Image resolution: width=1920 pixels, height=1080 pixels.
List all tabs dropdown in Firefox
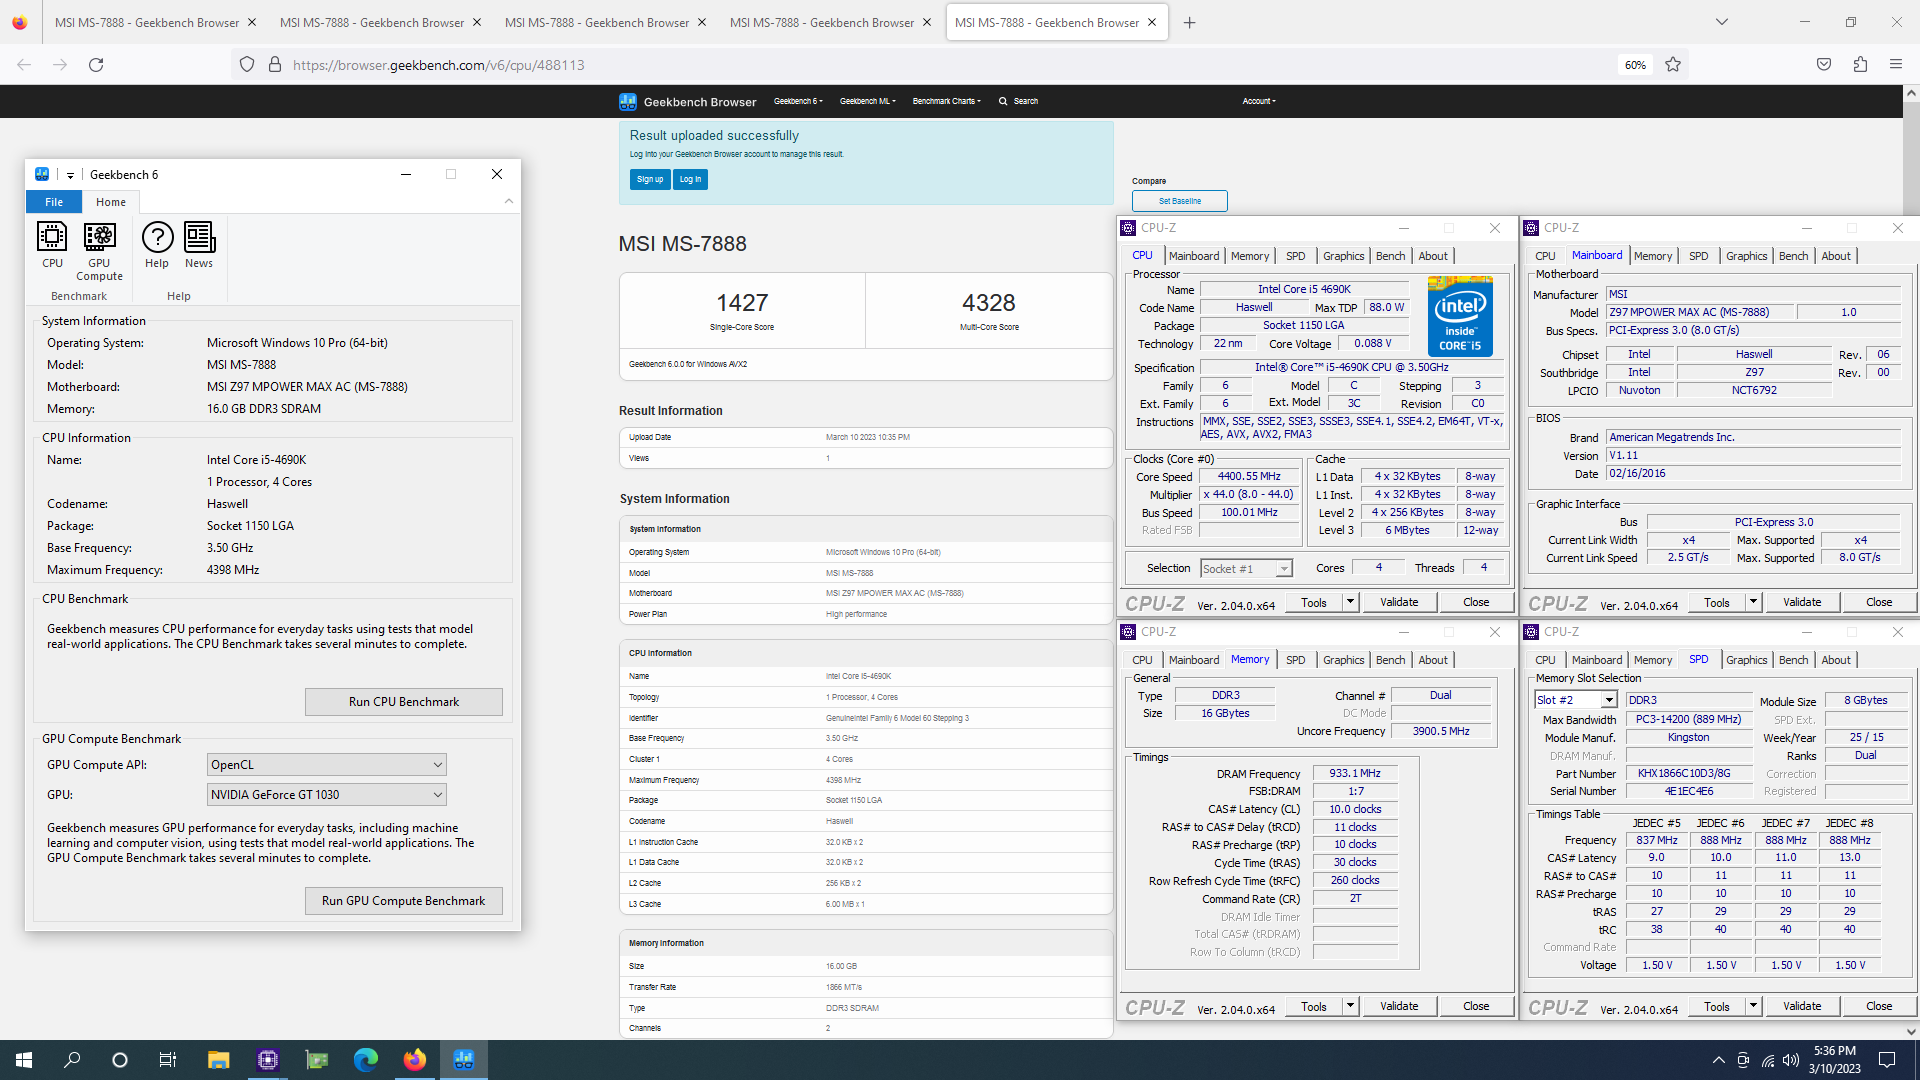1722,22
